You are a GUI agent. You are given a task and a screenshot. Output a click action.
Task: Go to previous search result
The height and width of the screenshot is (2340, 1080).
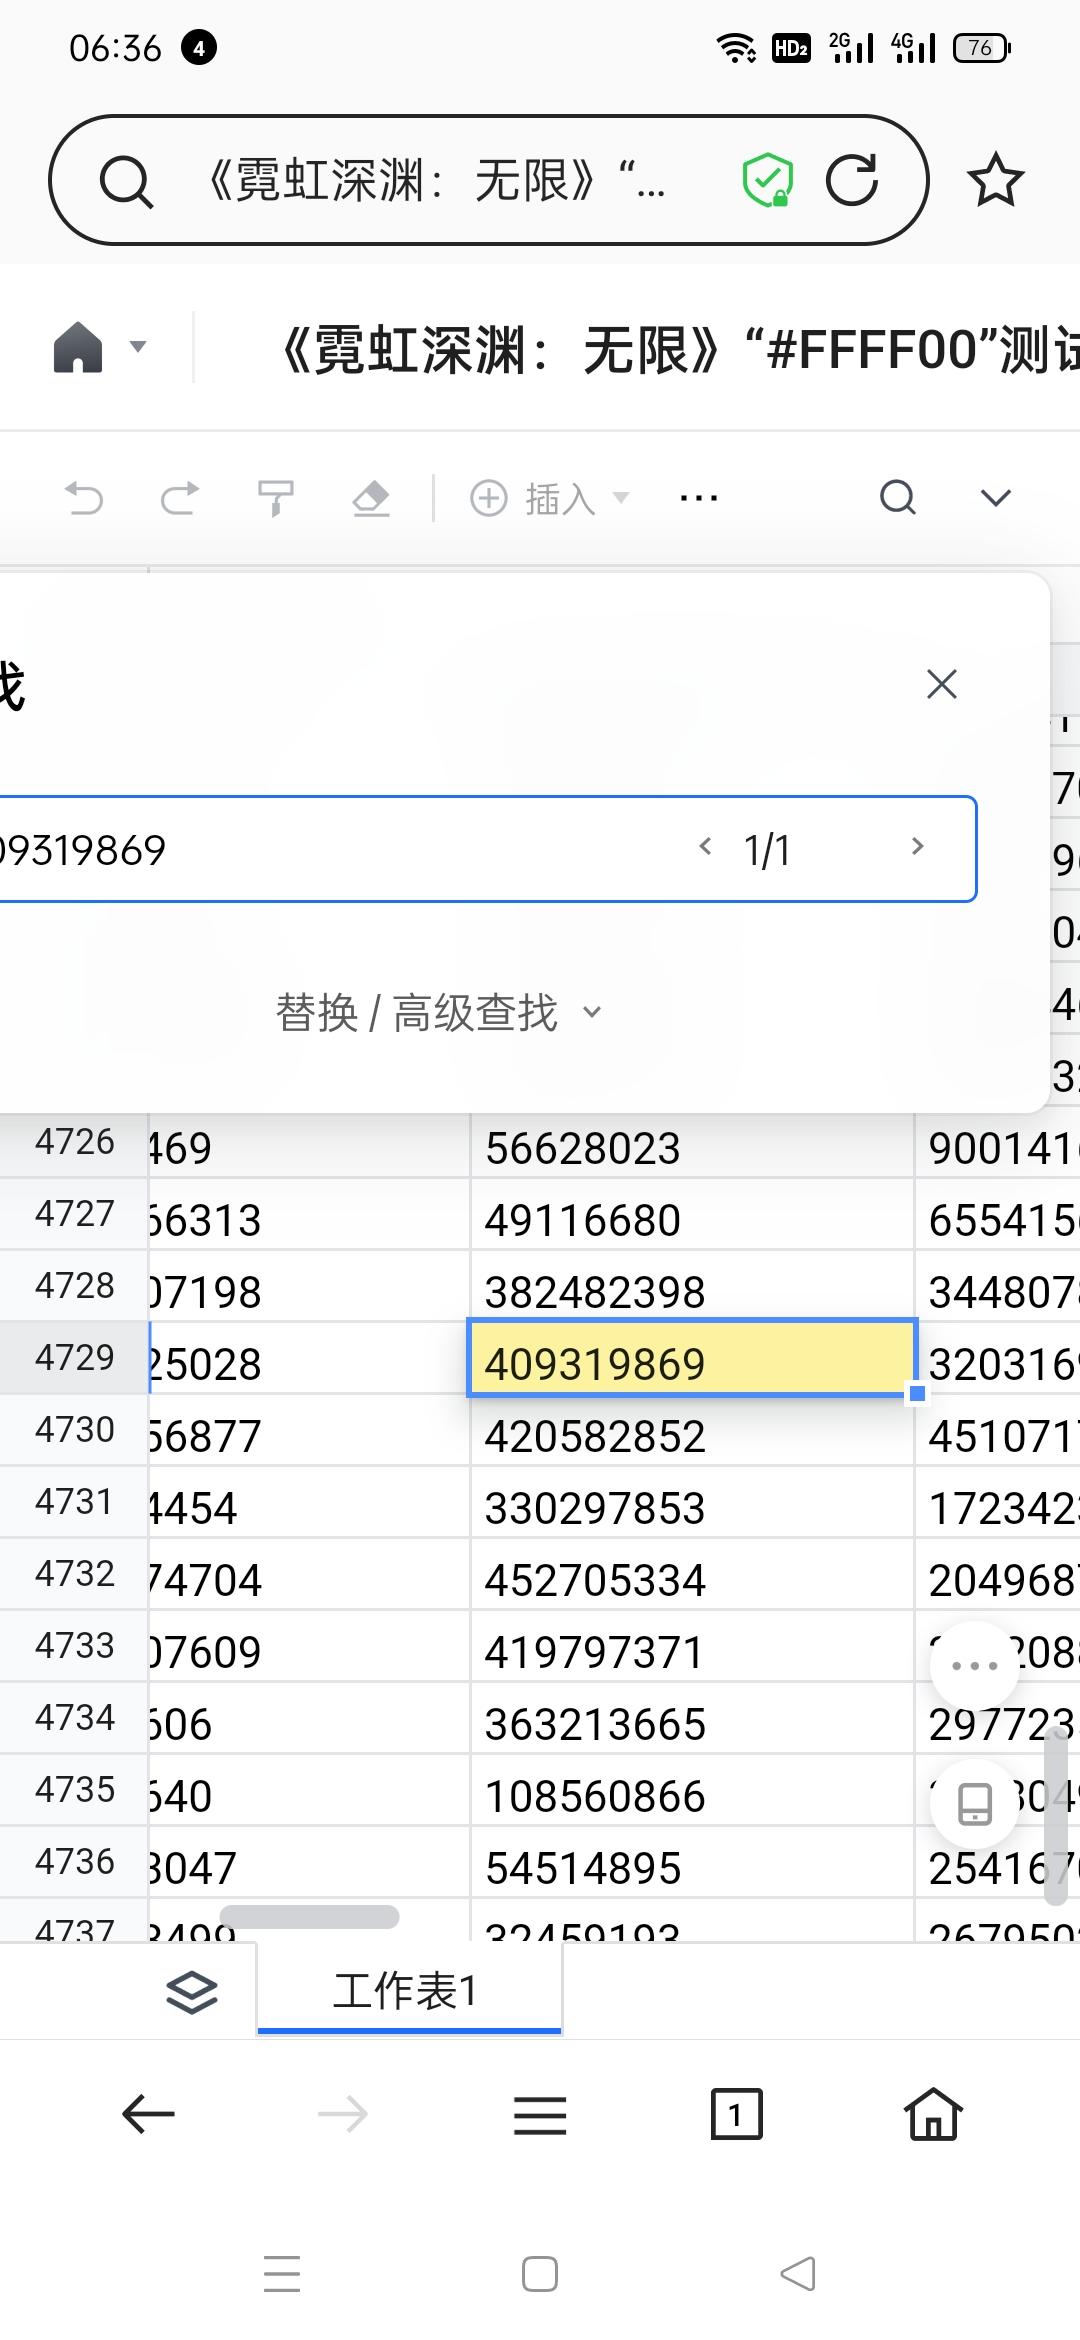pos(705,848)
